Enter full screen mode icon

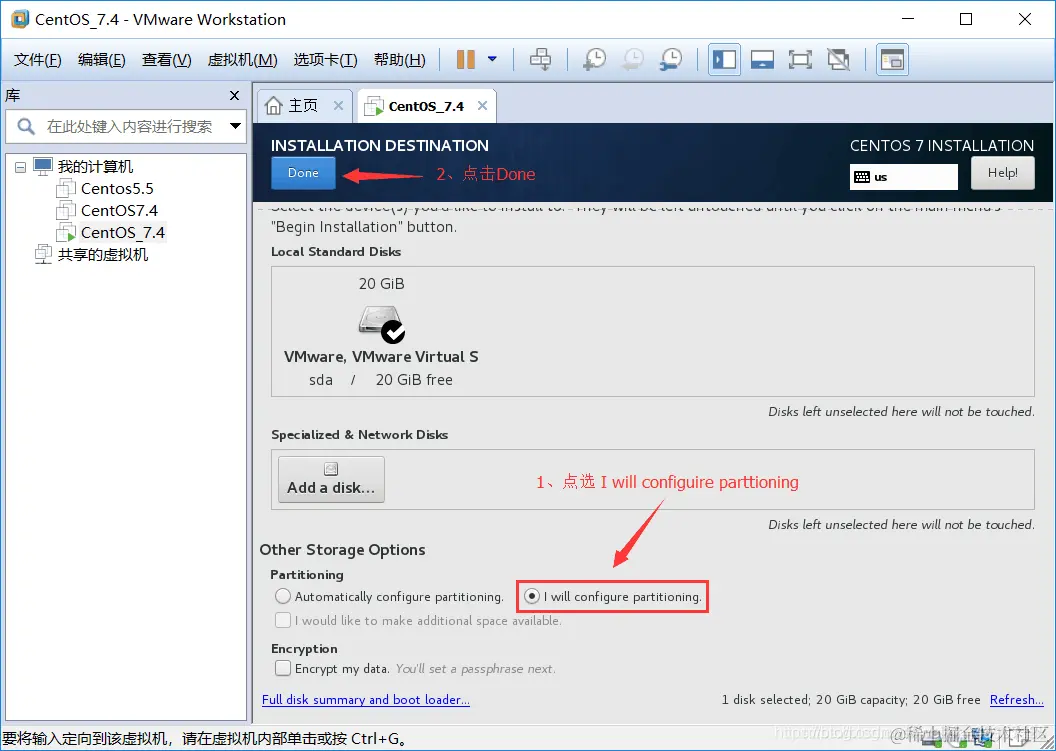[x=800, y=59]
